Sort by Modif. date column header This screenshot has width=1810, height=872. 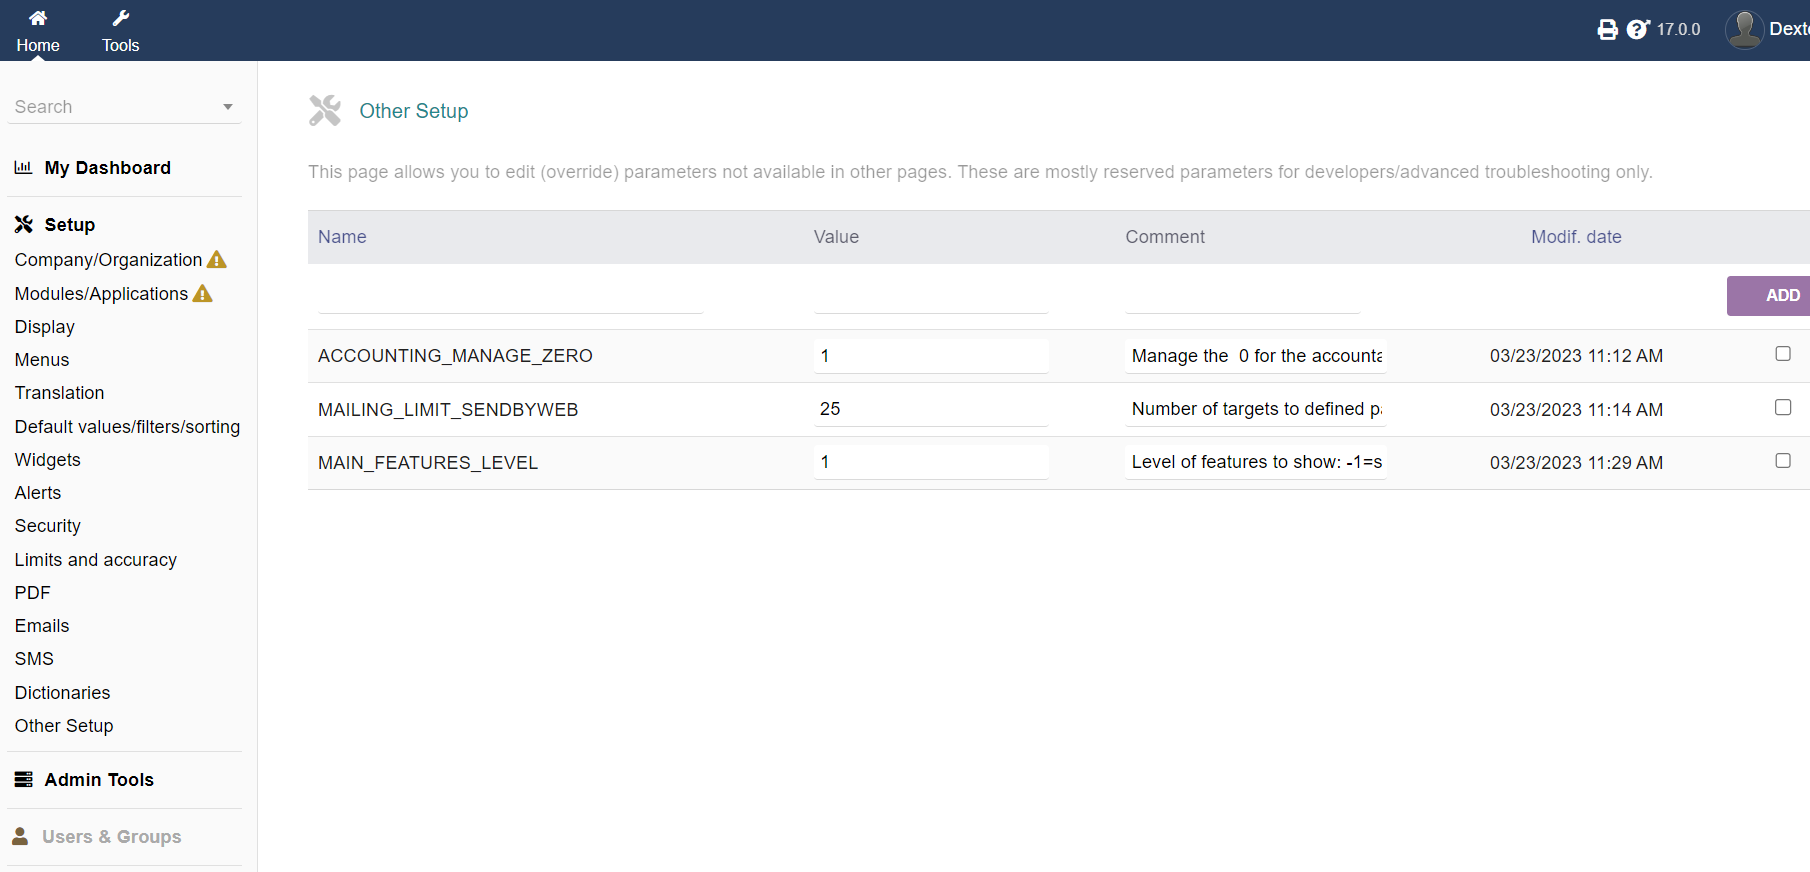point(1576,237)
